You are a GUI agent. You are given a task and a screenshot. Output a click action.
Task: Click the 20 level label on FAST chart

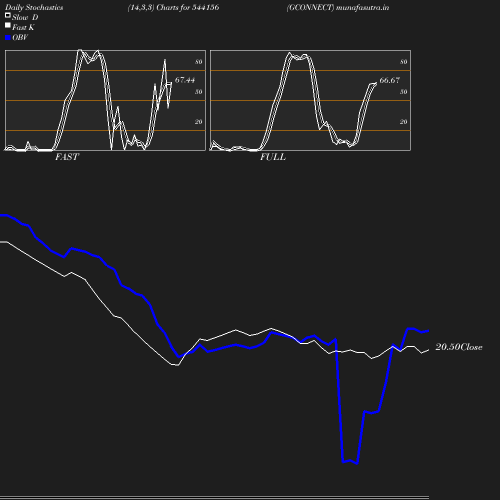pos(199,122)
